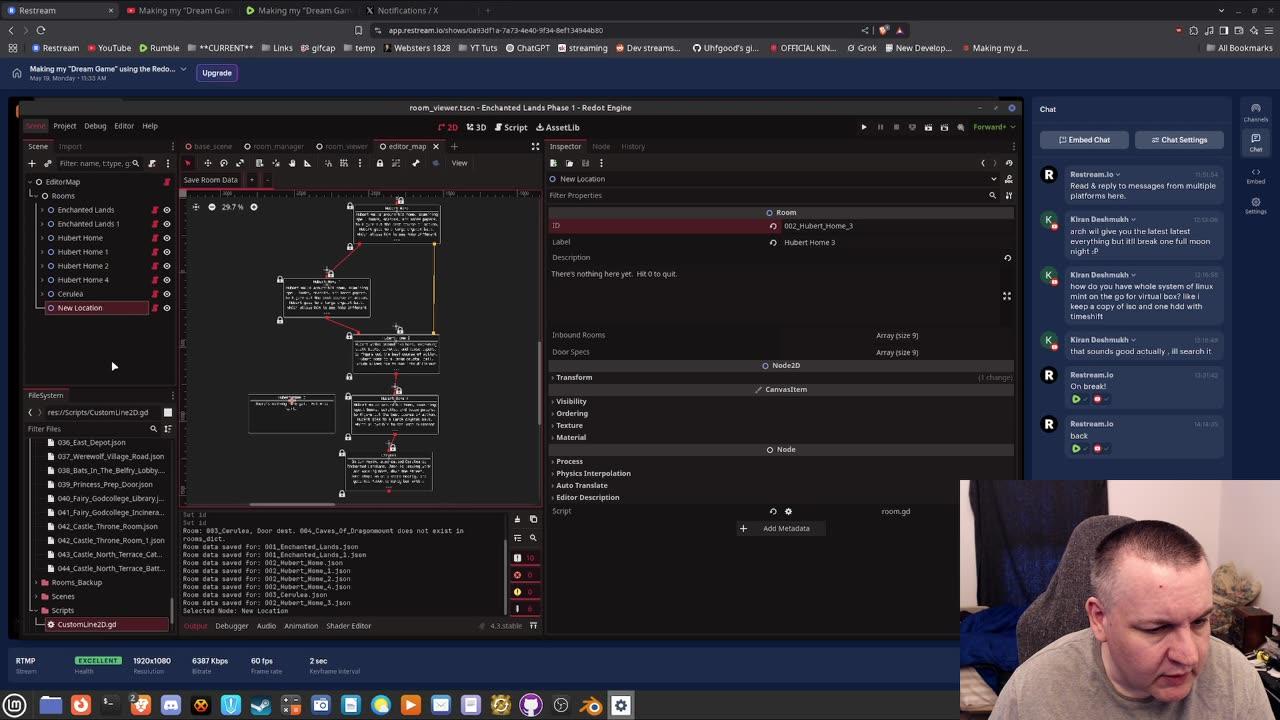Click the center view icon
Viewport: 1280px width, 720px height.
[x=195, y=207]
